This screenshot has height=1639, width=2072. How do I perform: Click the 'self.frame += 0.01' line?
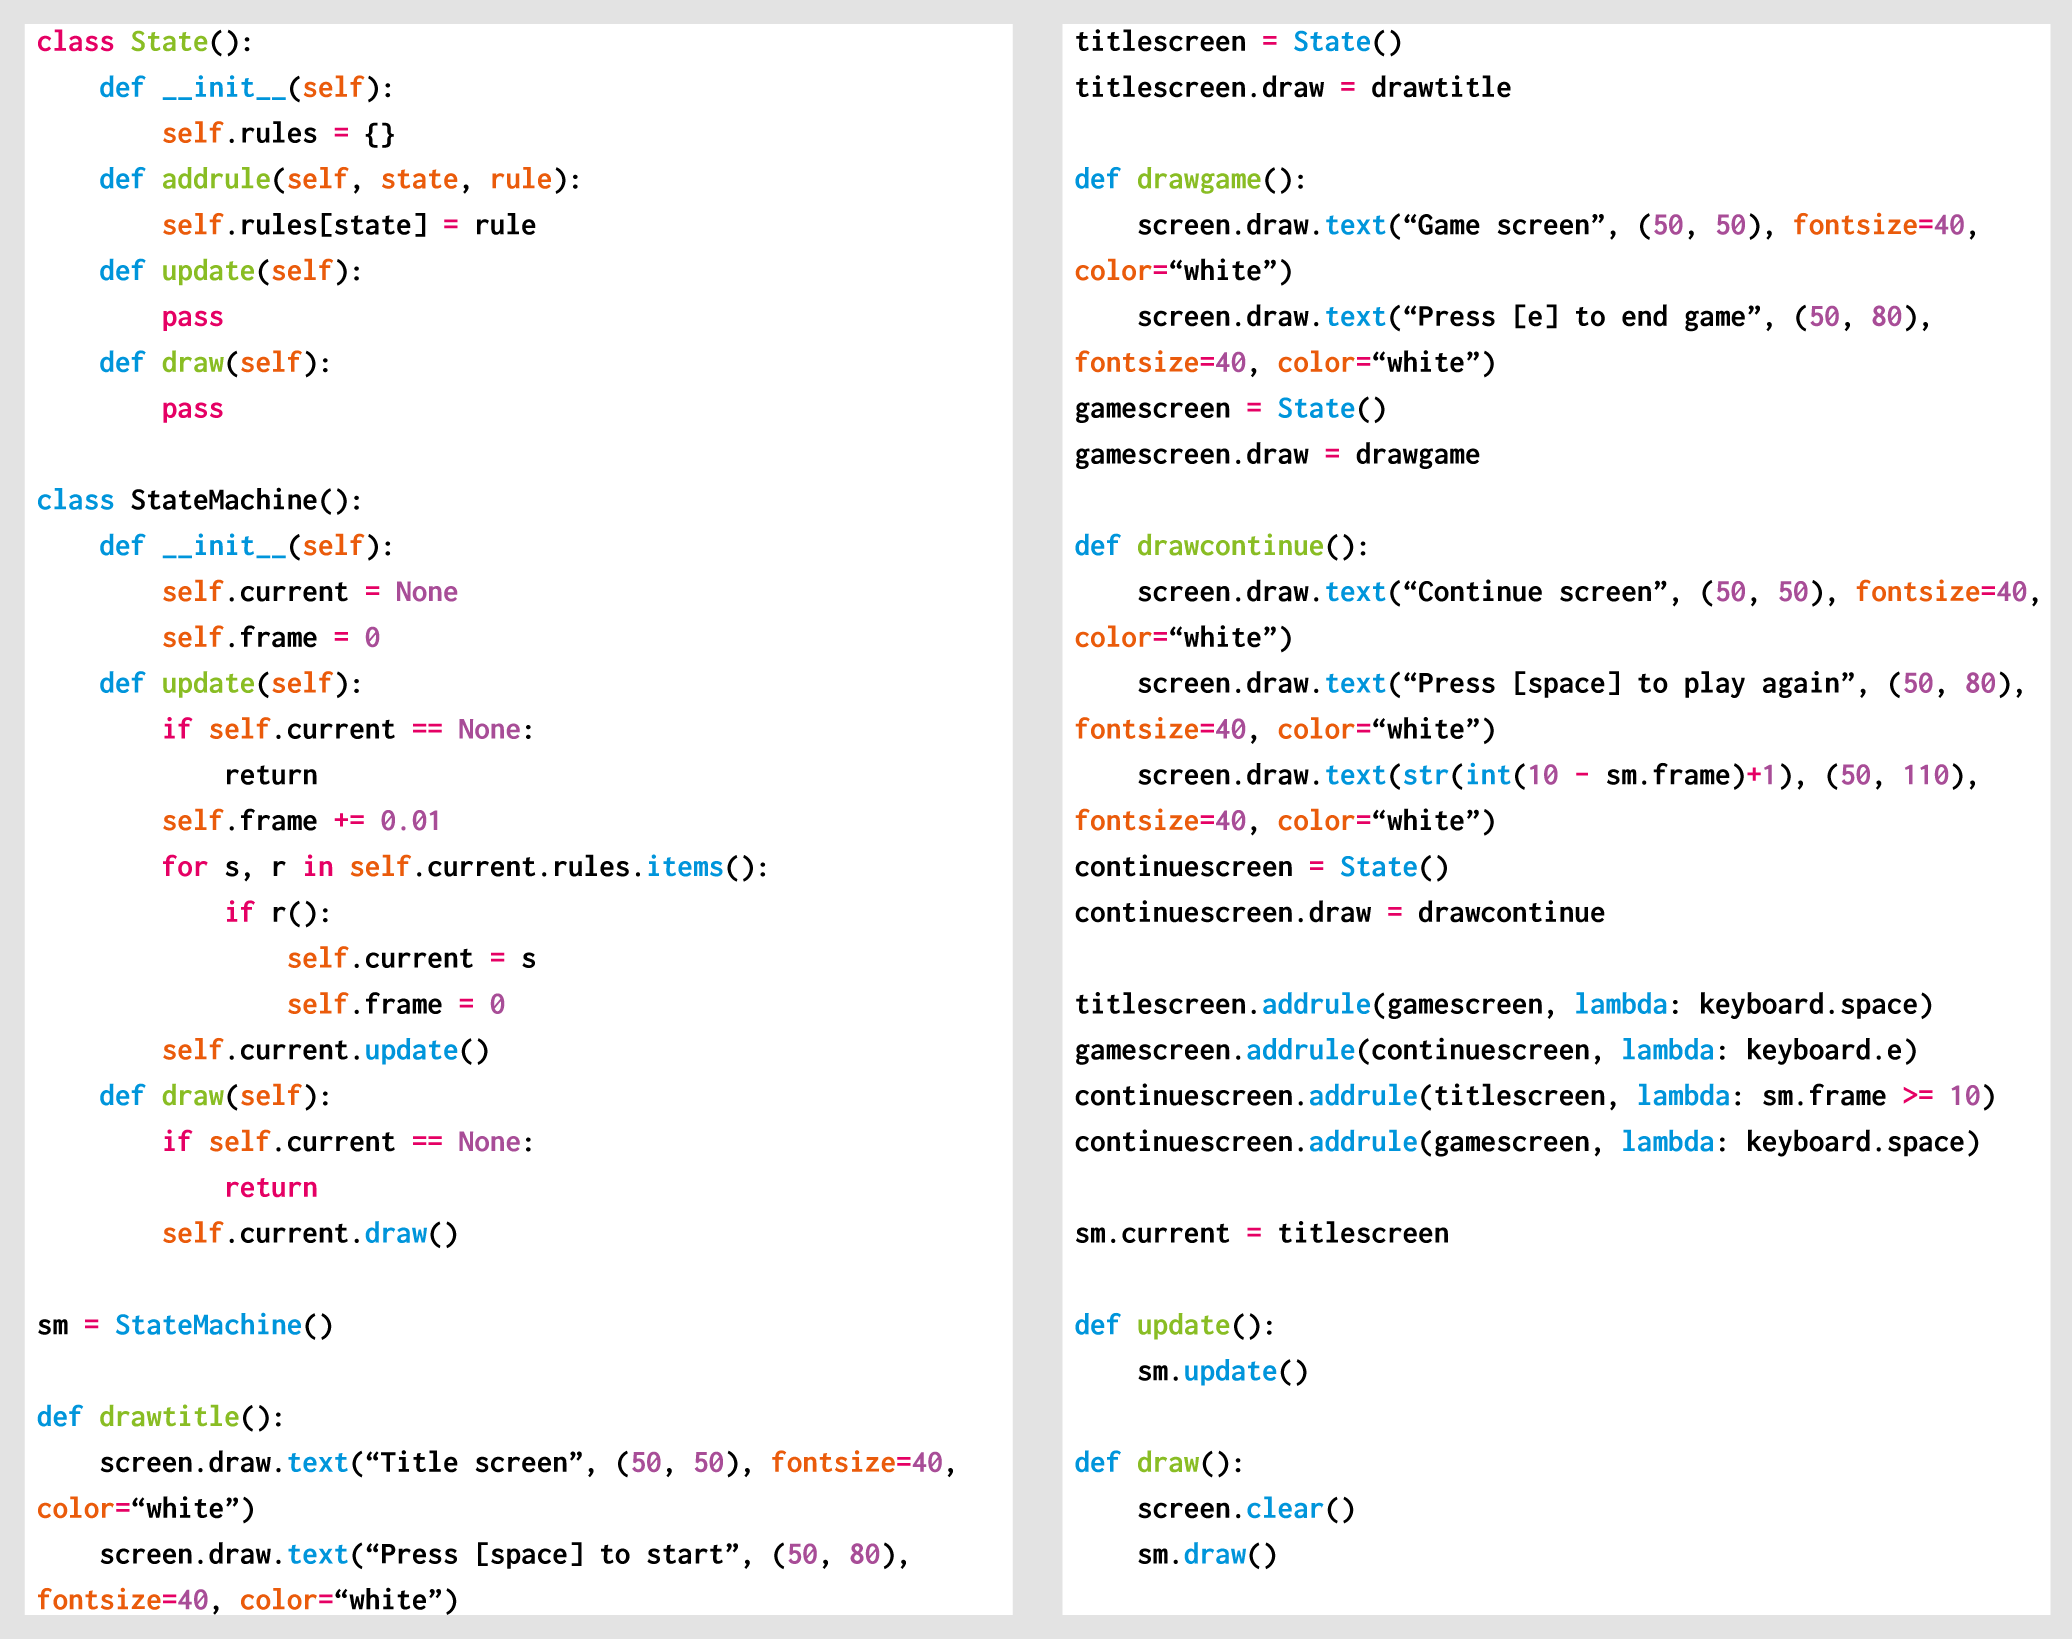(x=300, y=821)
